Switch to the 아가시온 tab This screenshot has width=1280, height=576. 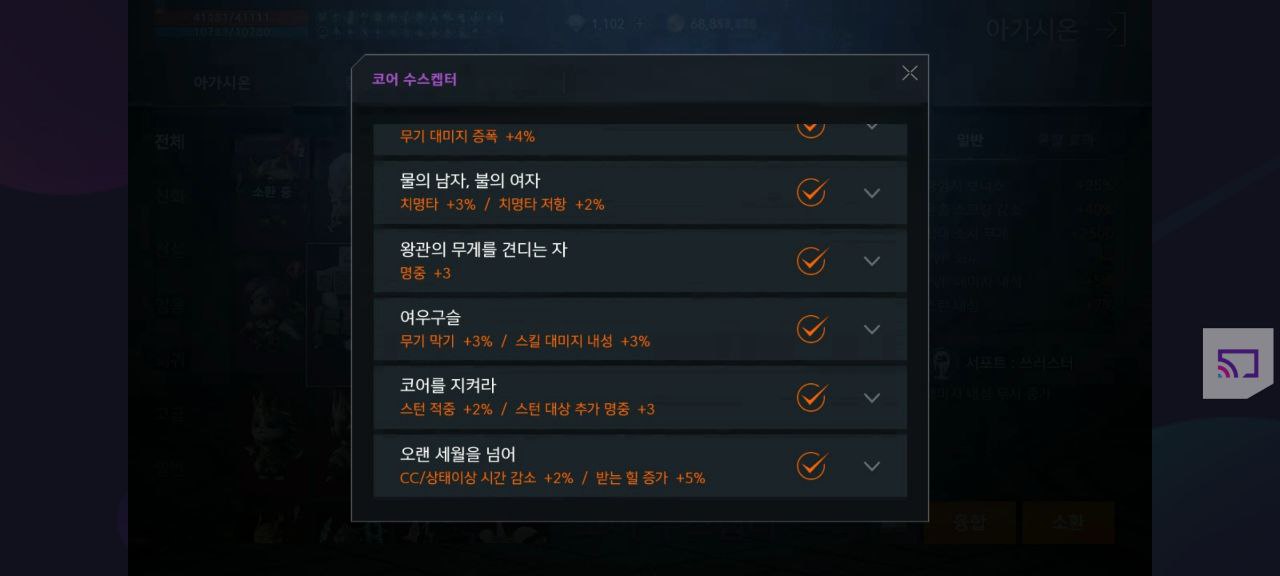click(222, 83)
